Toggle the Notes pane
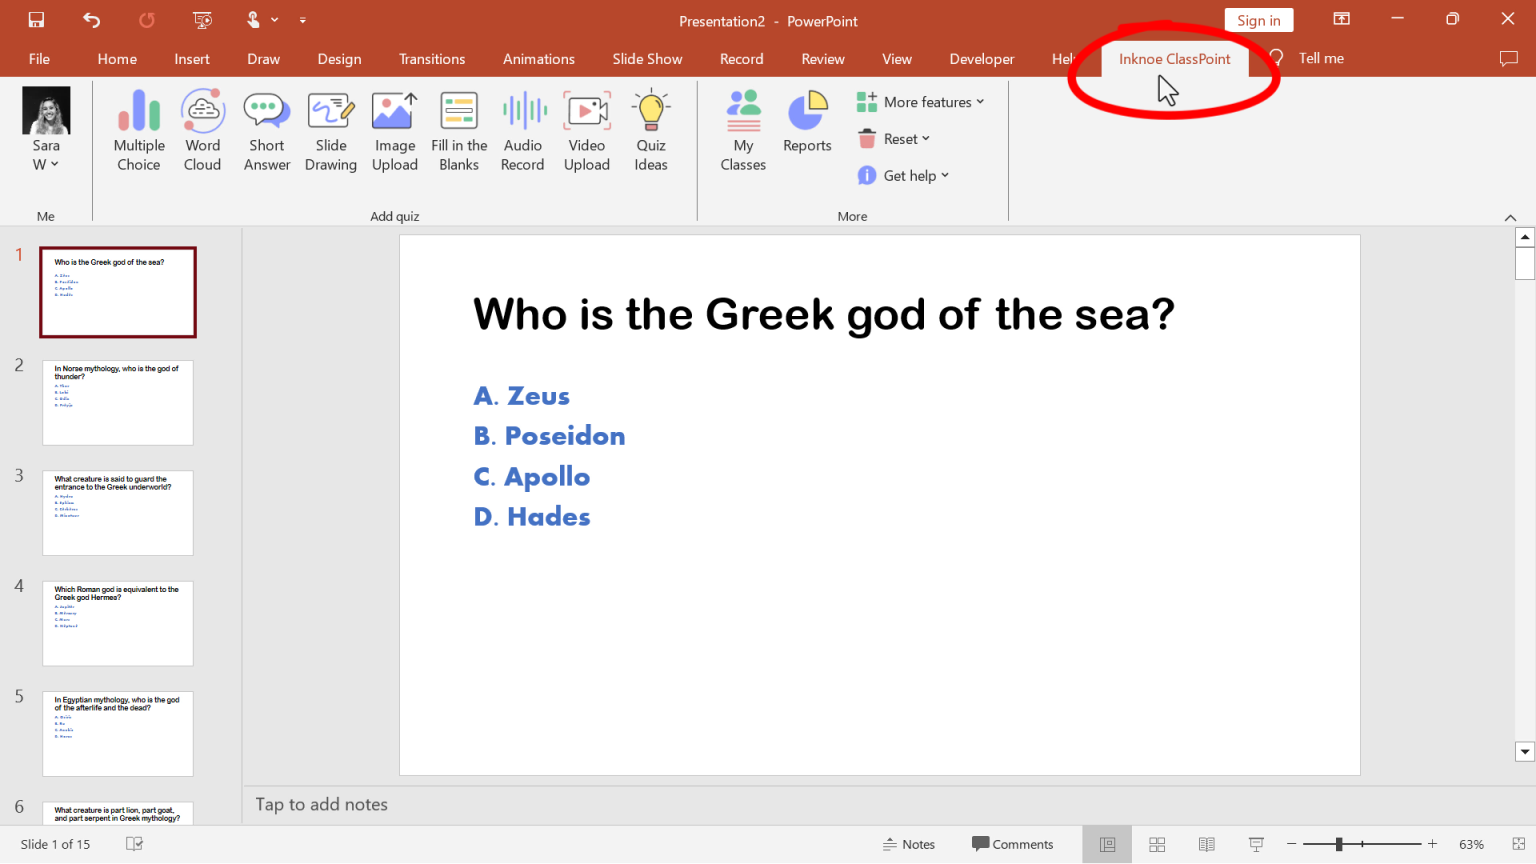 [x=908, y=843]
